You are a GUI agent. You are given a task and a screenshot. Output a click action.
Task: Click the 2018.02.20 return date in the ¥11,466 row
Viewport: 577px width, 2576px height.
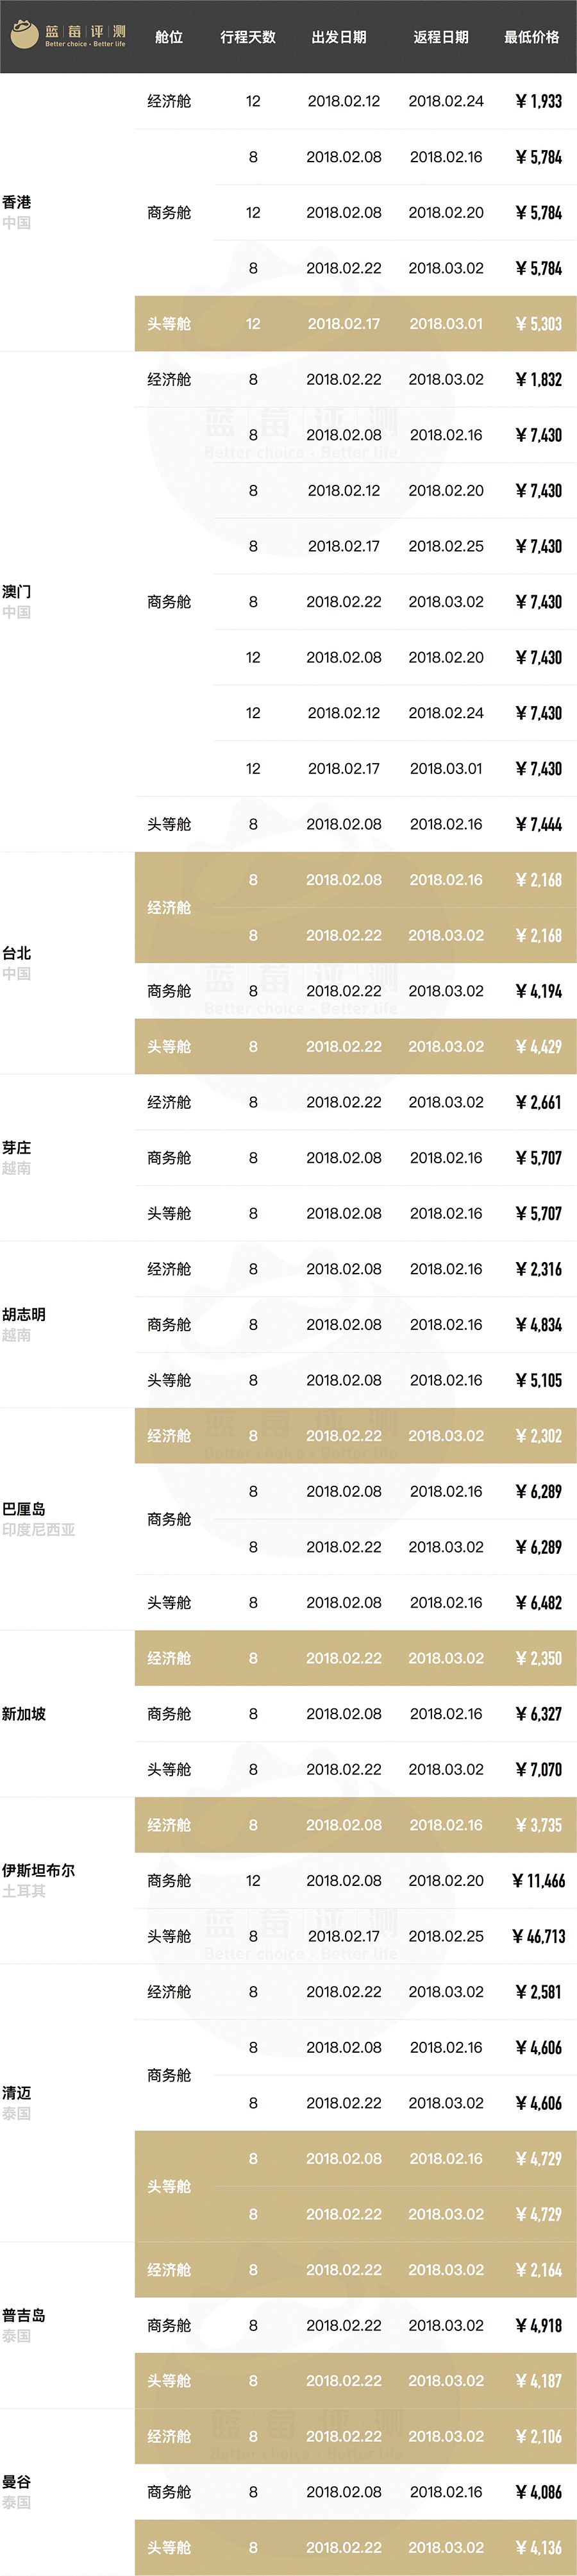[446, 1881]
